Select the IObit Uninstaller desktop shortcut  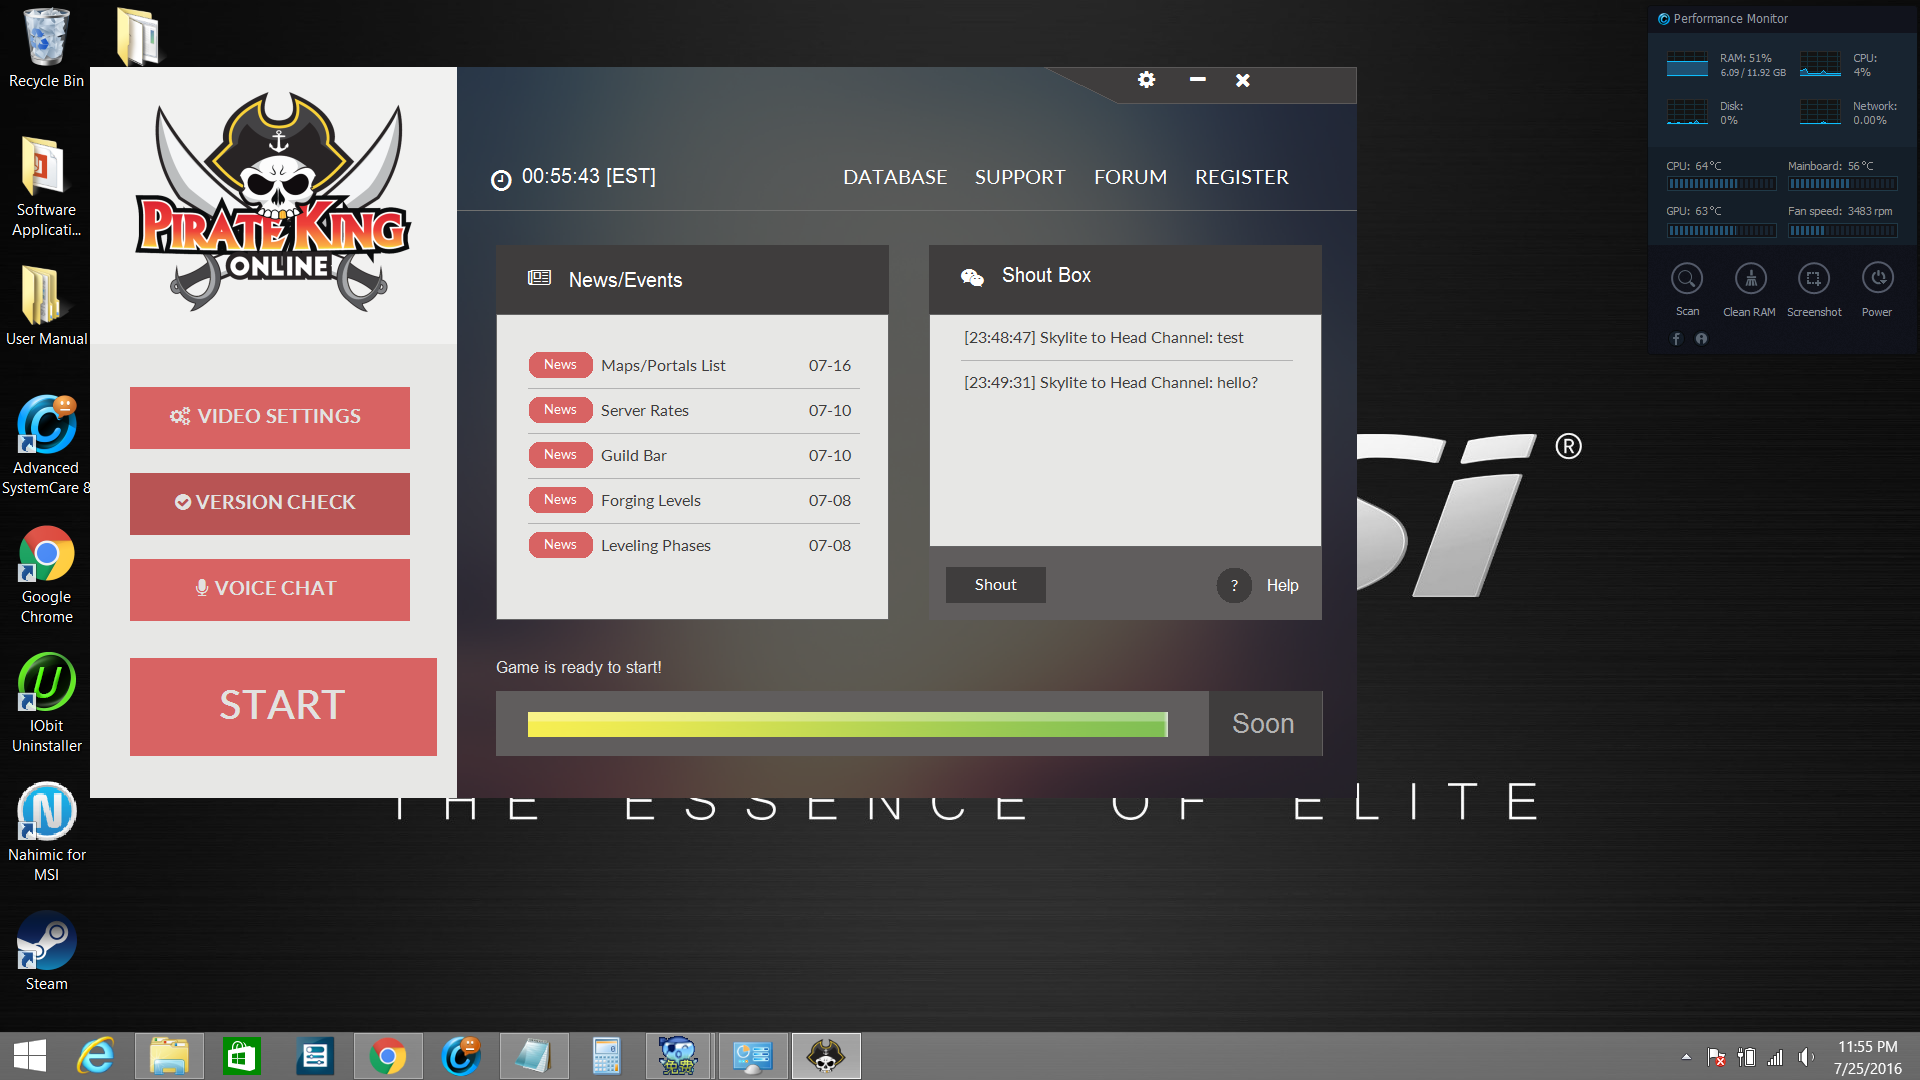coord(46,703)
